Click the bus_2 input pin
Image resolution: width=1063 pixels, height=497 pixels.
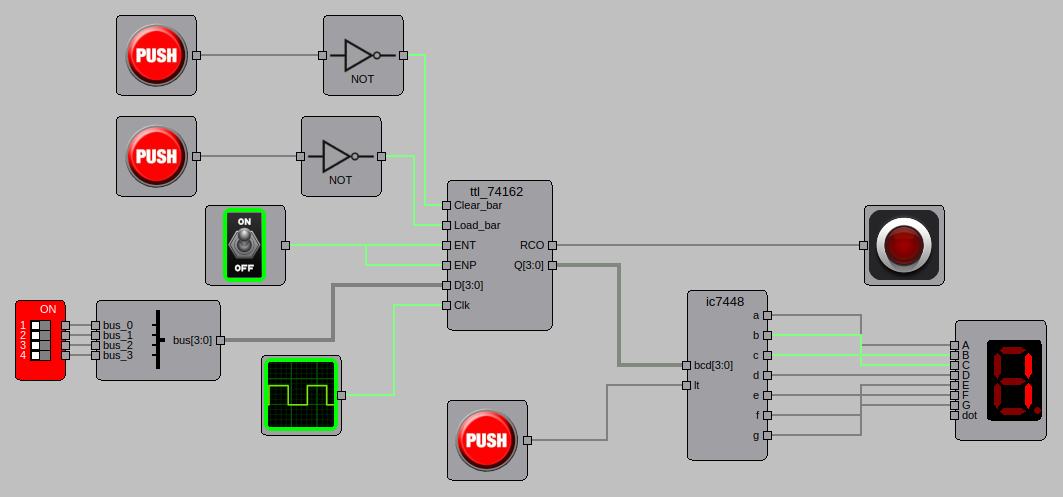click(95, 345)
